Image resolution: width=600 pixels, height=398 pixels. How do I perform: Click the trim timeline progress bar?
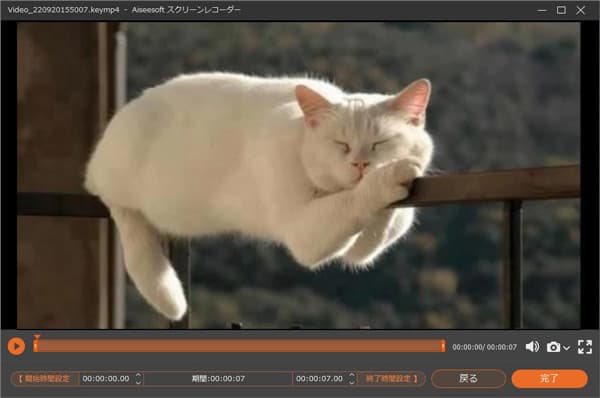(x=239, y=346)
